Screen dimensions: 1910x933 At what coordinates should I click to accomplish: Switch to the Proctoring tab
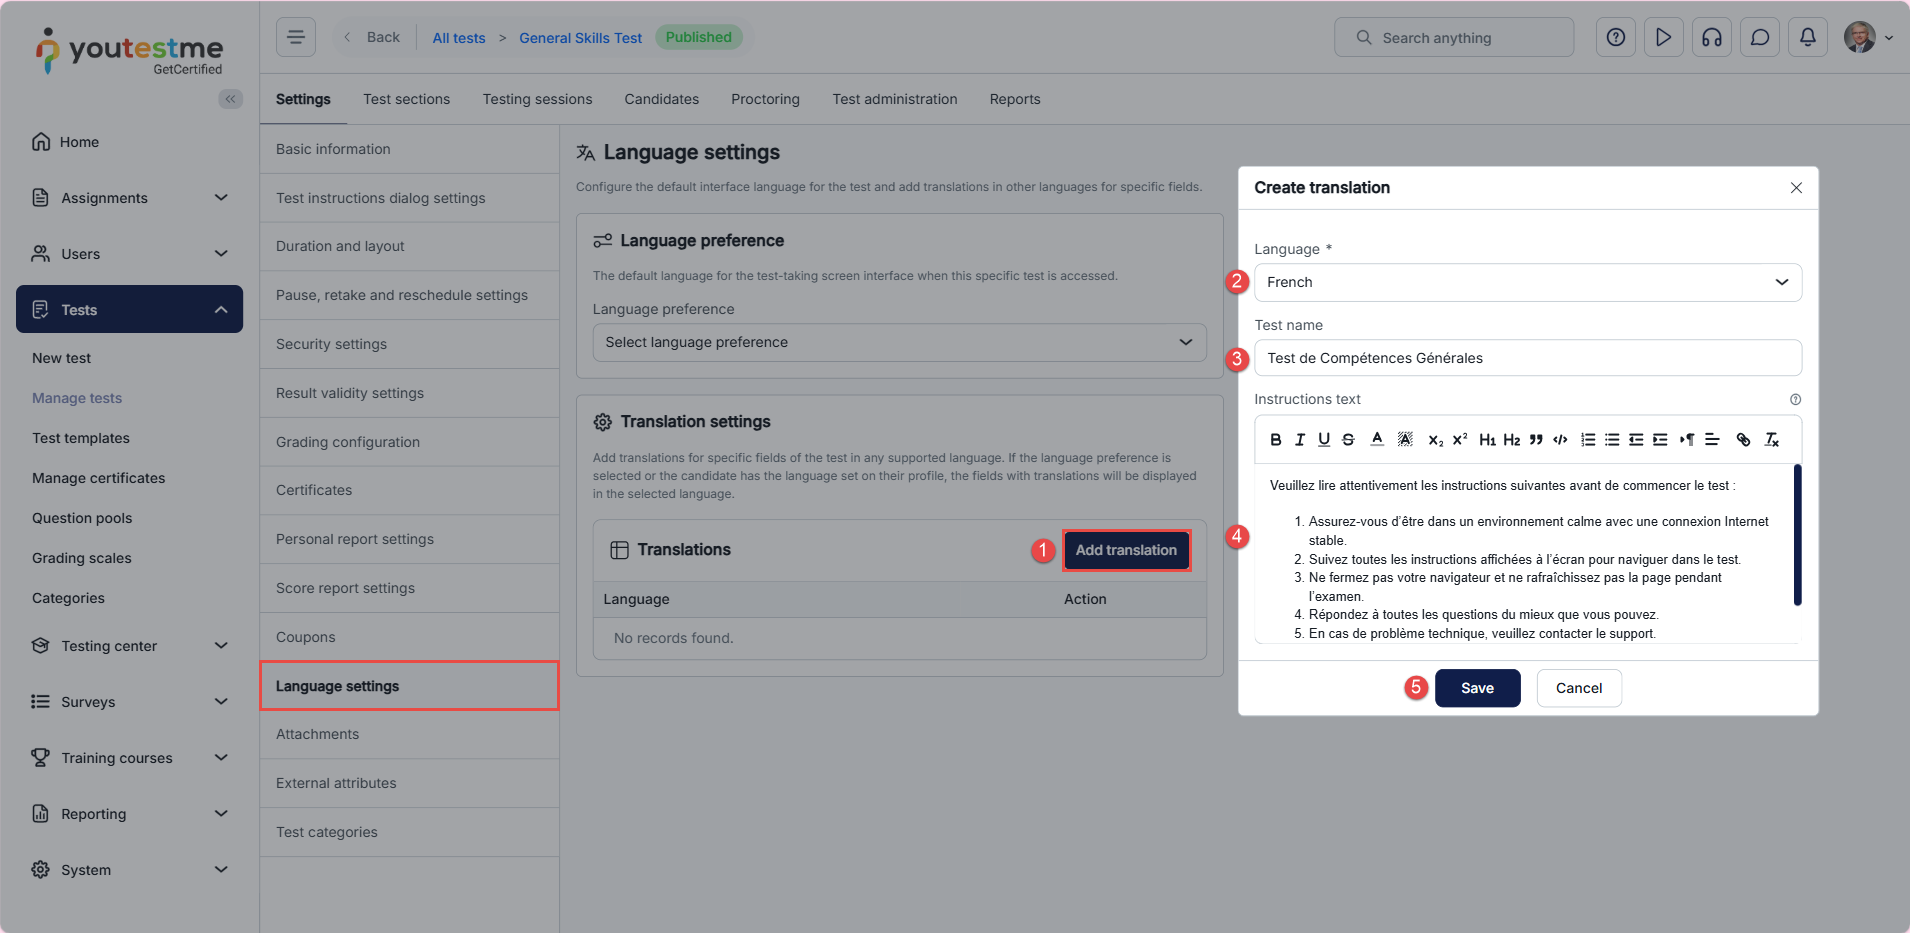tap(765, 99)
